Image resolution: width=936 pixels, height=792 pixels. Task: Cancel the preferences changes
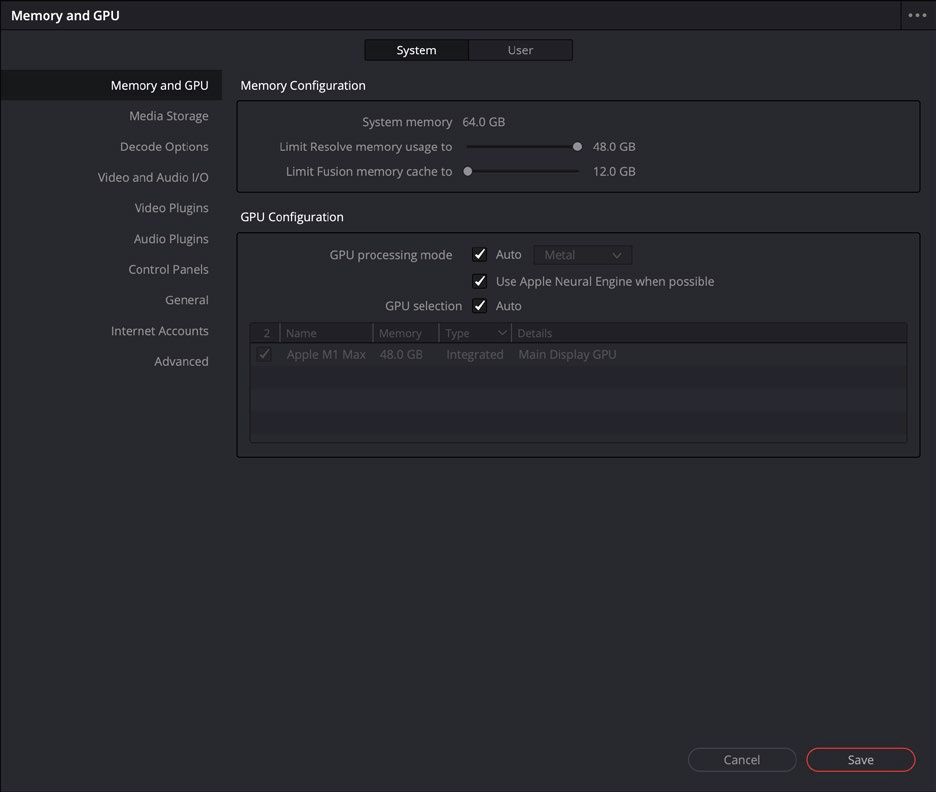[742, 759]
